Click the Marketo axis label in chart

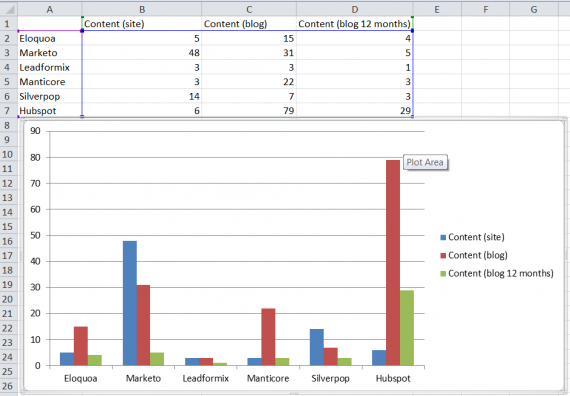tap(143, 379)
